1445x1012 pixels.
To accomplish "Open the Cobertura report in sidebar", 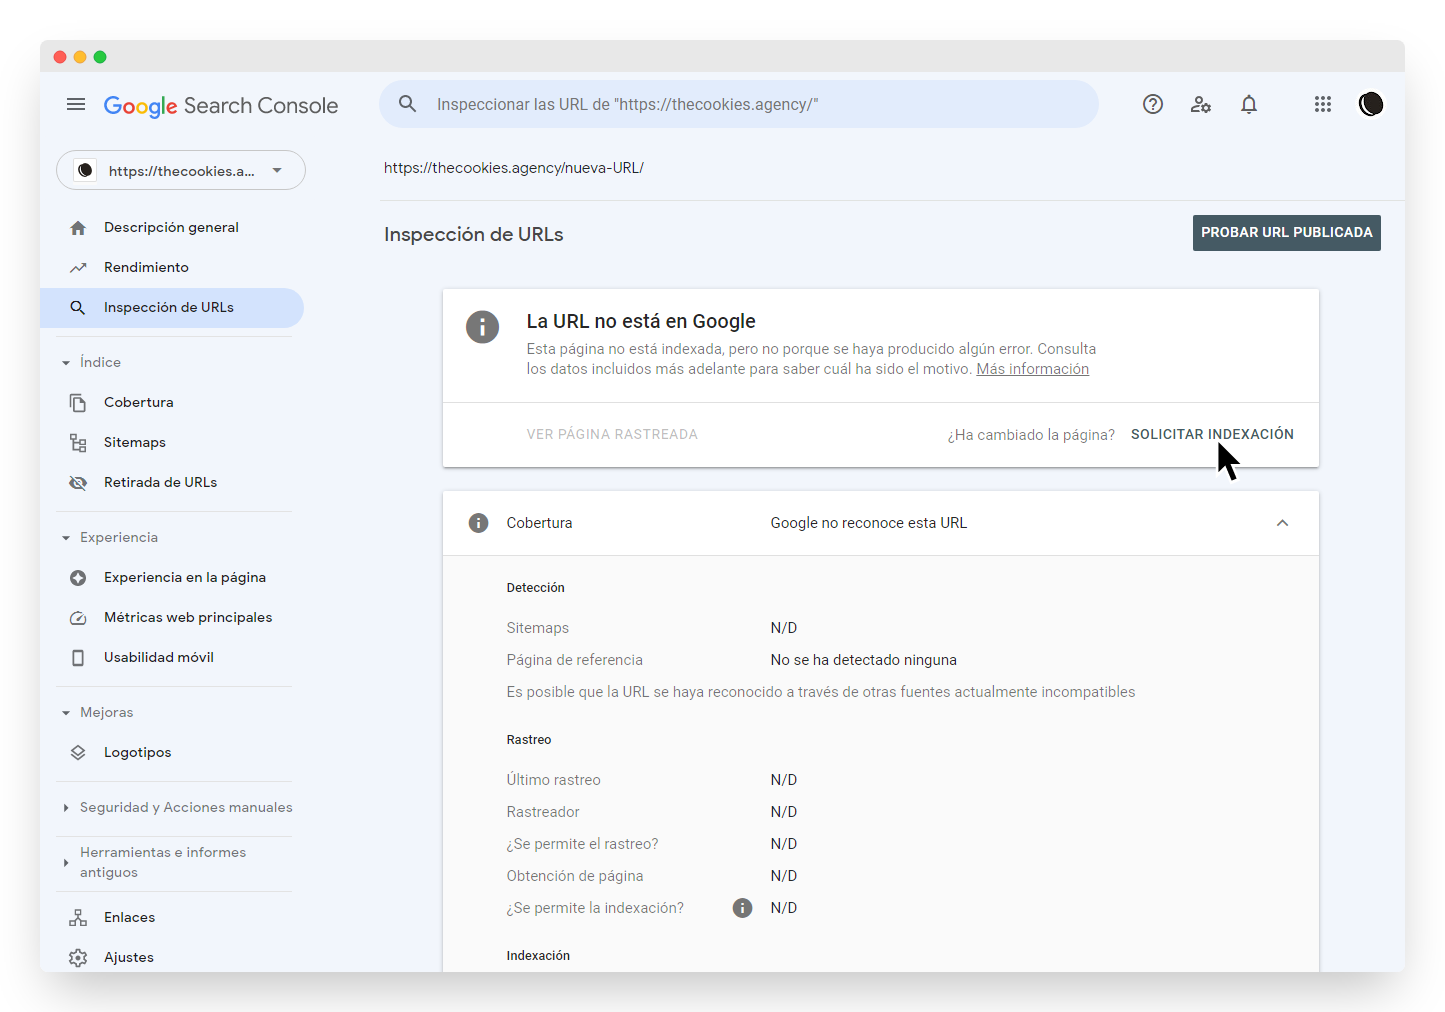I will click(x=139, y=403).
